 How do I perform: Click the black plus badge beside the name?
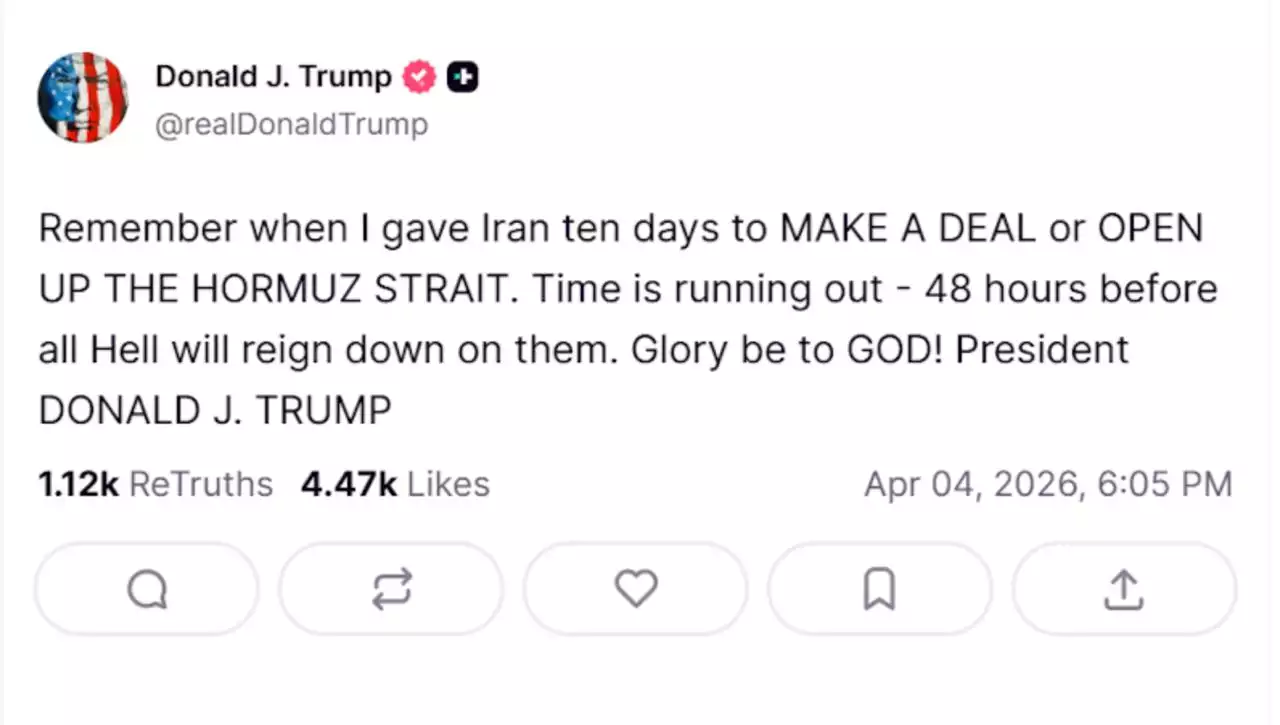point(462,77)
